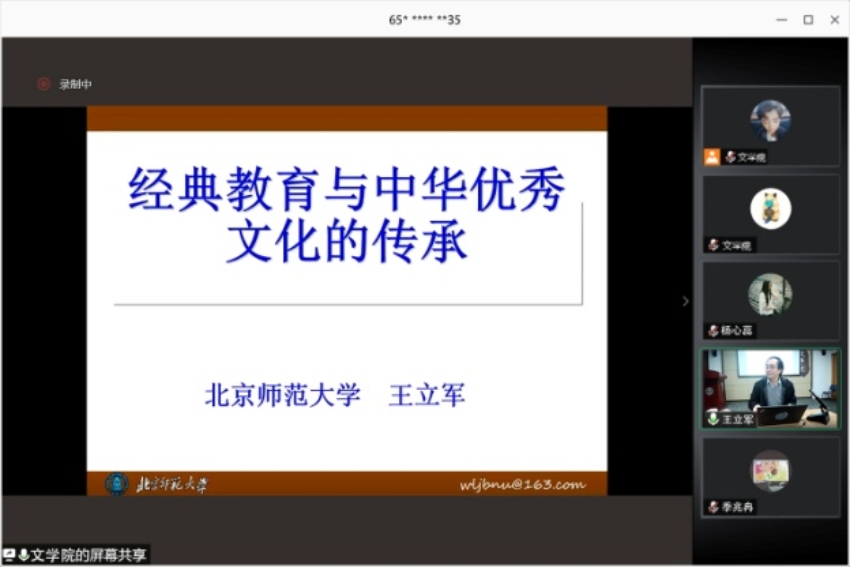This screenshot has height=567, width=850.
Task: Select 杨心蕊's participant avatar
Action: [x=770, y=295]
